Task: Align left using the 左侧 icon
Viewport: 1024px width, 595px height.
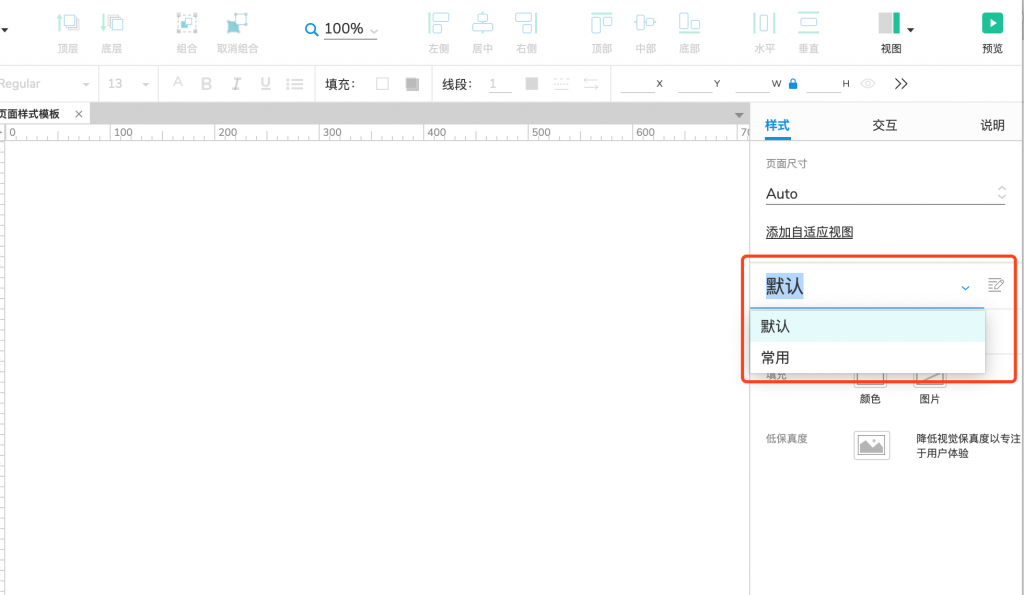Action: click(x=438, y=23)
